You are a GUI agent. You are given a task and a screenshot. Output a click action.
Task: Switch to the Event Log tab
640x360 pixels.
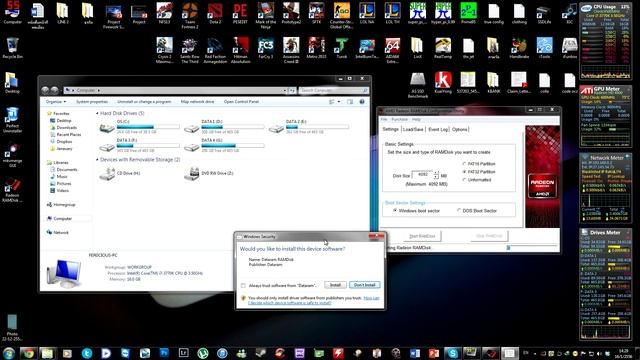pos(438,129)
